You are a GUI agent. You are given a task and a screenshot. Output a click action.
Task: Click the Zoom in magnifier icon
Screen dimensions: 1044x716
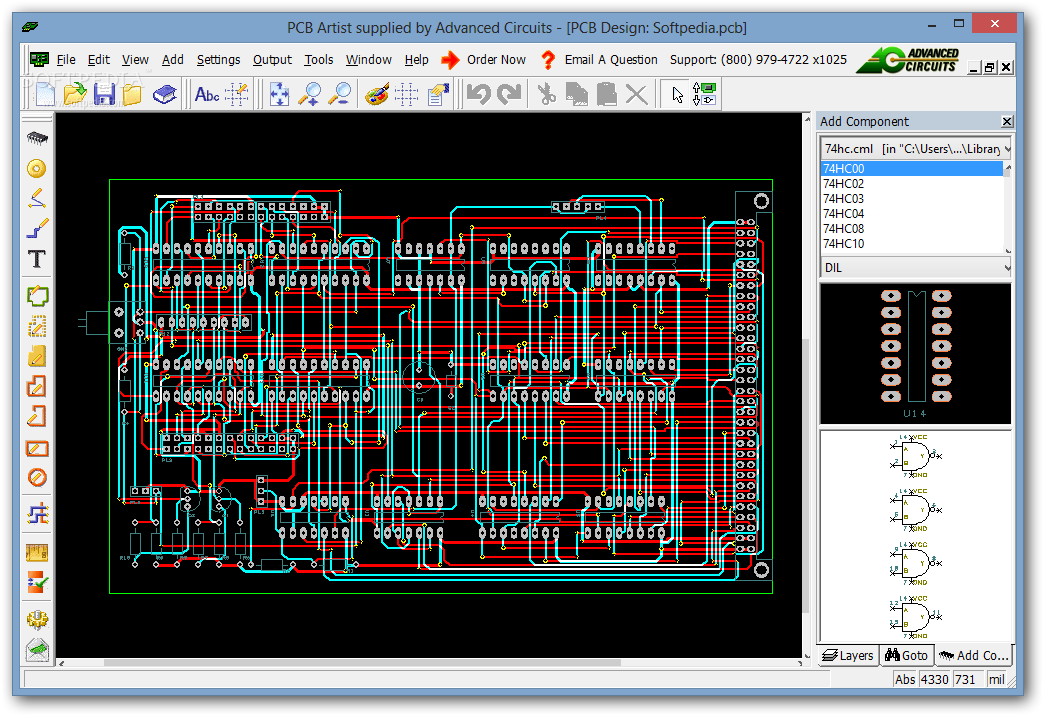[309, 94]
